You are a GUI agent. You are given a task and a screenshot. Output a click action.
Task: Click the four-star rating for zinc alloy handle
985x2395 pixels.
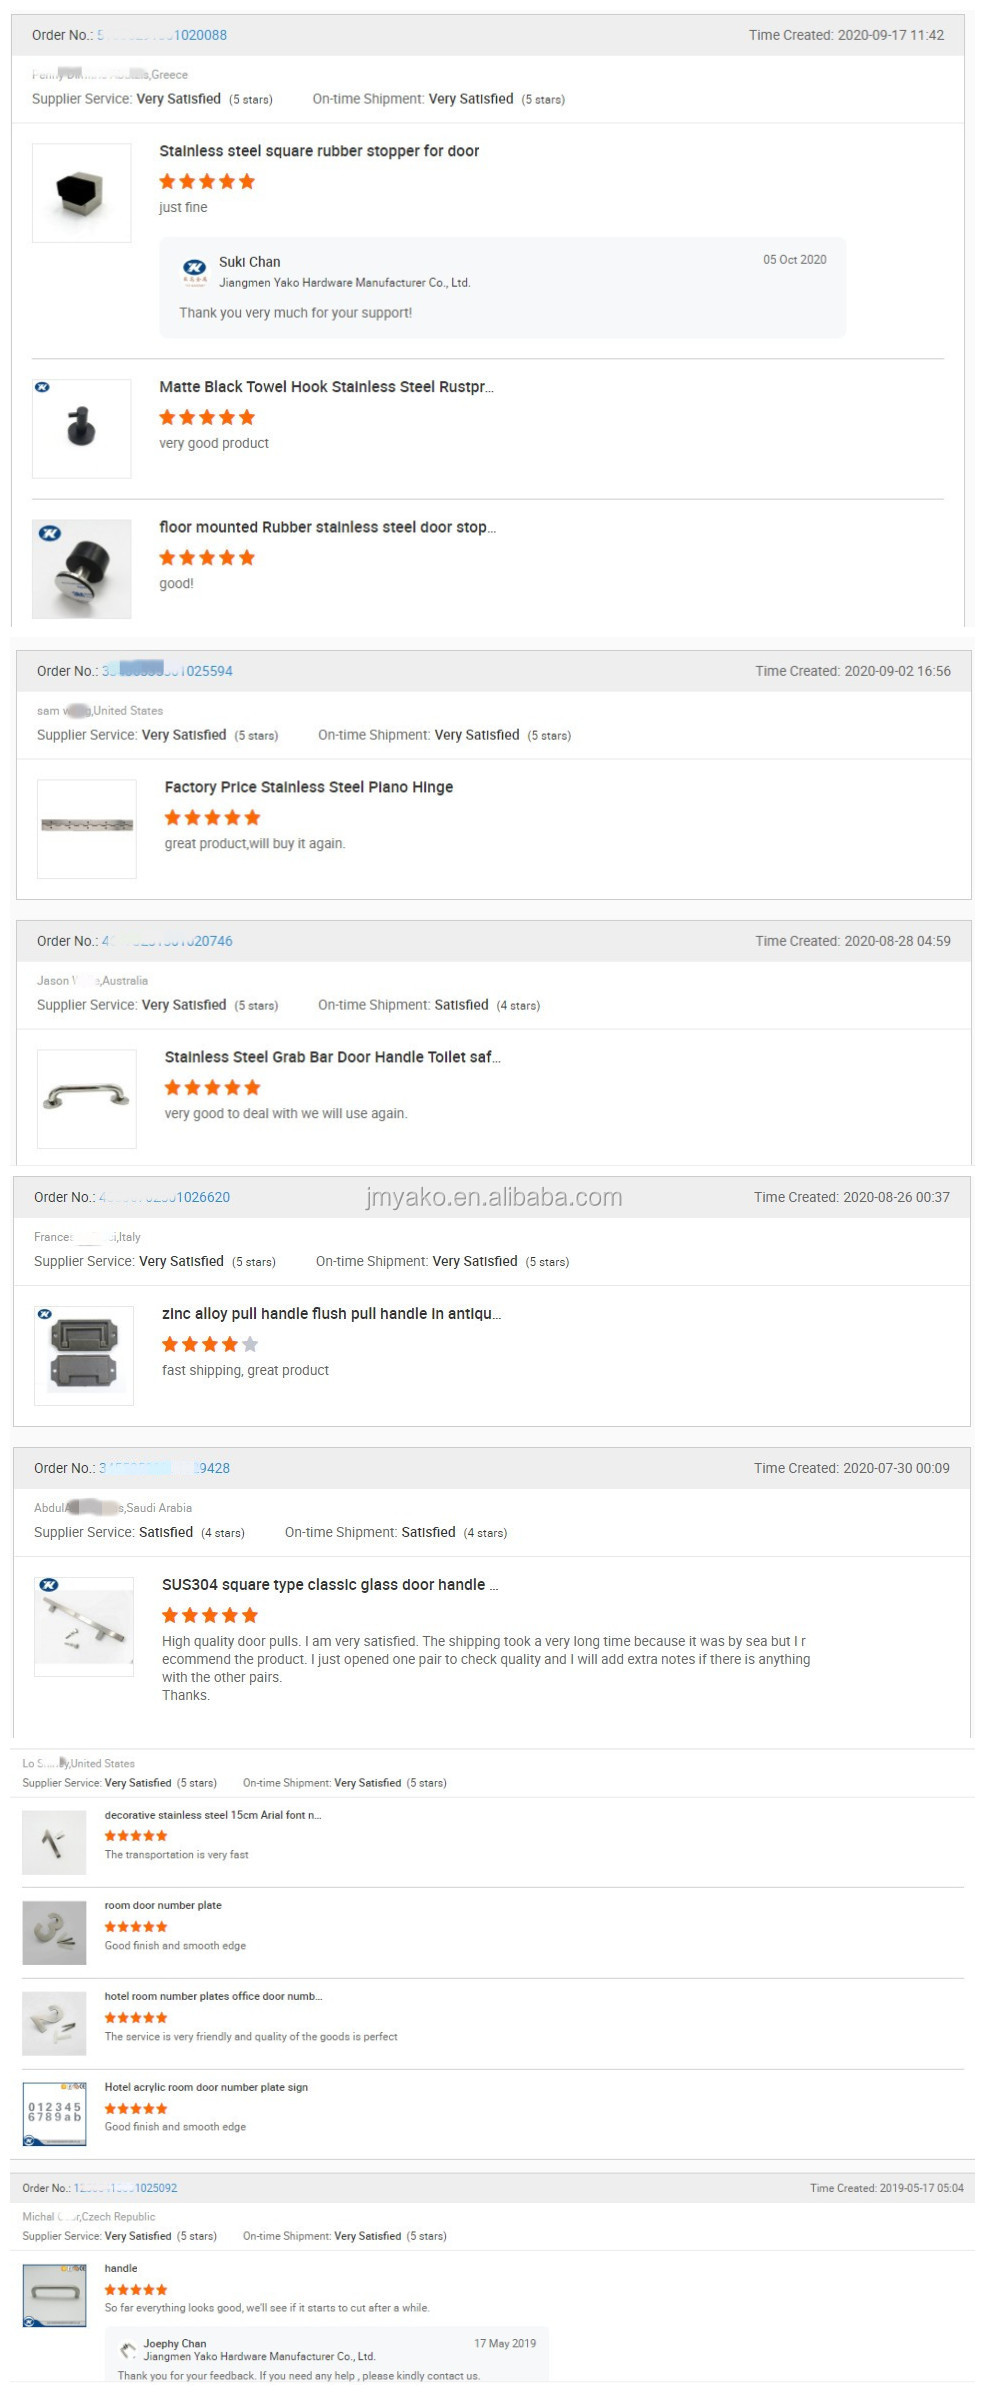210,1345
